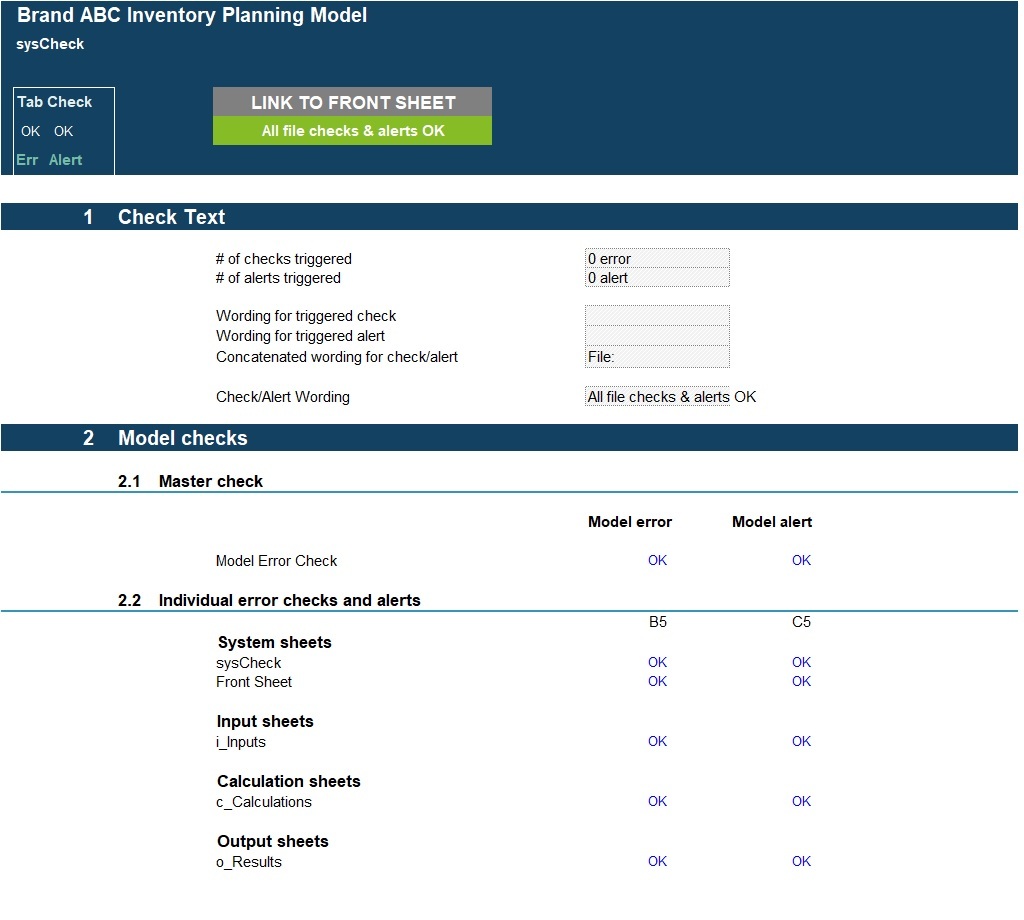Click the 'Check Text' section header

coord(171,217)
